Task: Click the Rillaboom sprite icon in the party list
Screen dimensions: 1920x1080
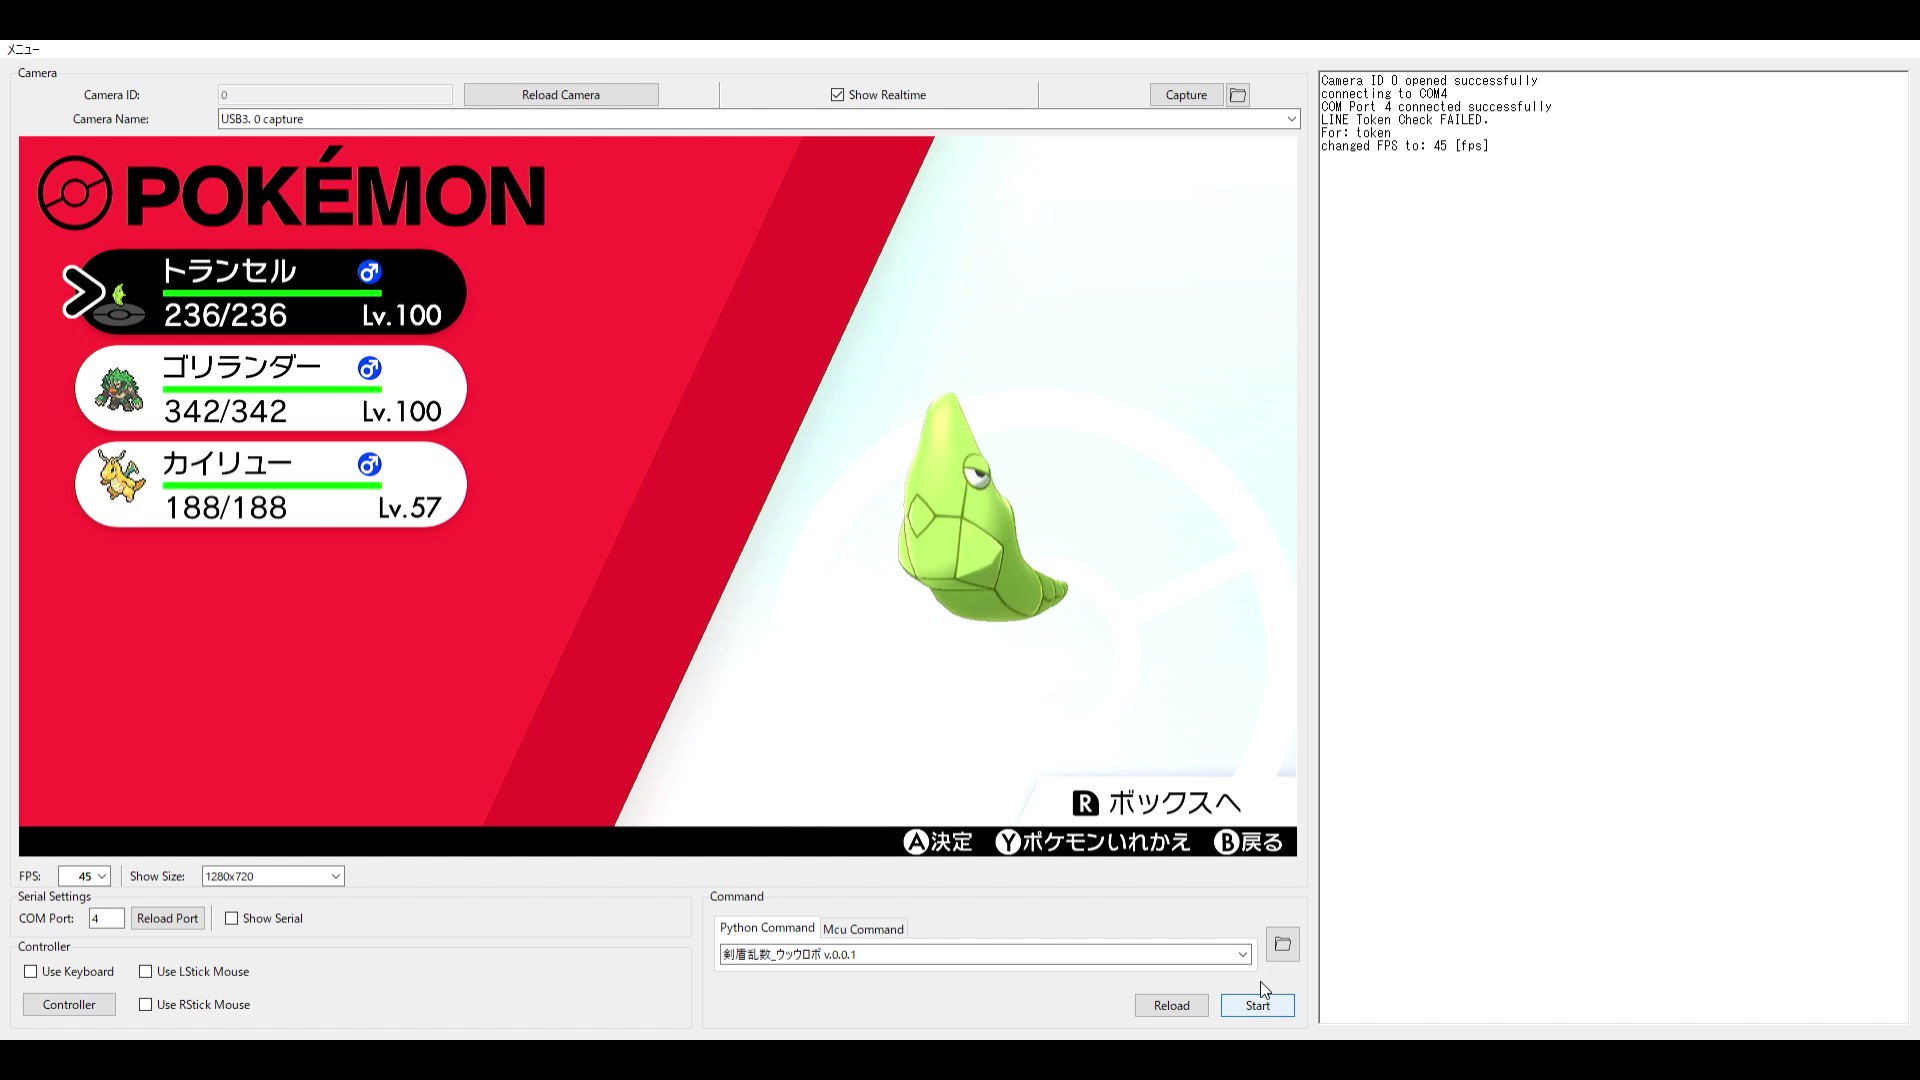Action: (119, 389)
